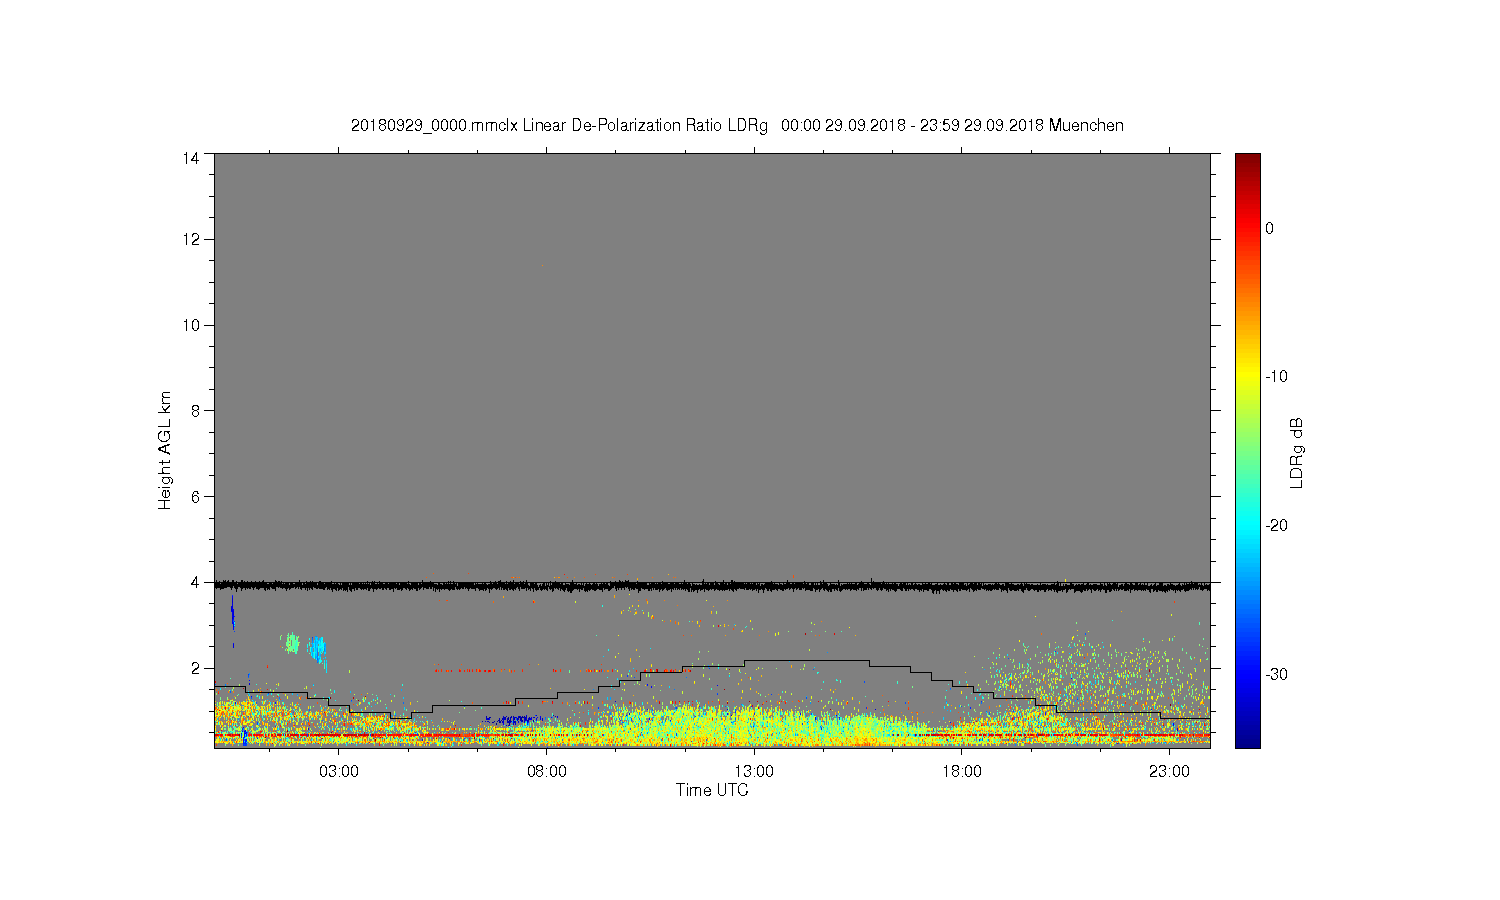Click the colorbar value label -30
This screenshot has height=900, width=1500.
coord(1276,675)
